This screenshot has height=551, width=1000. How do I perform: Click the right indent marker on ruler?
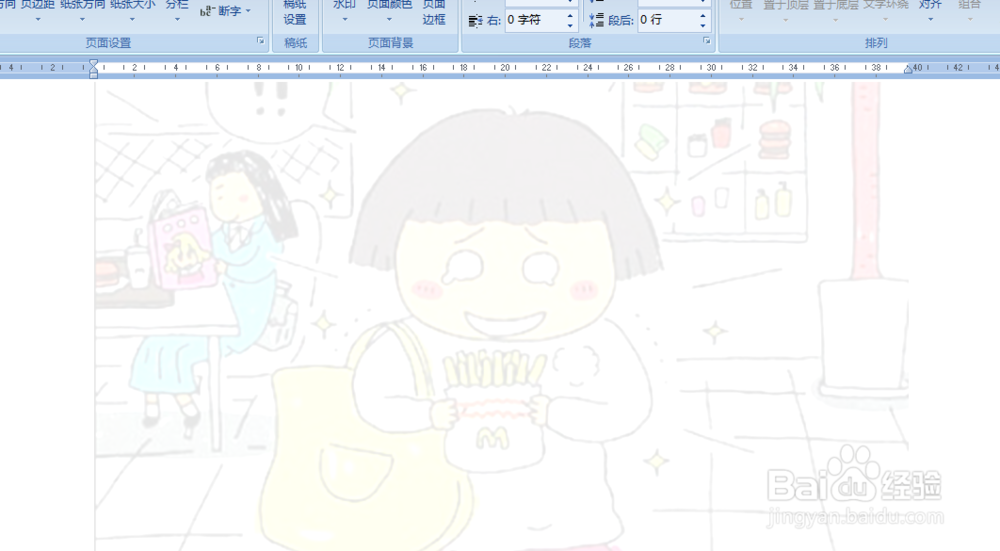coord(908,70)
